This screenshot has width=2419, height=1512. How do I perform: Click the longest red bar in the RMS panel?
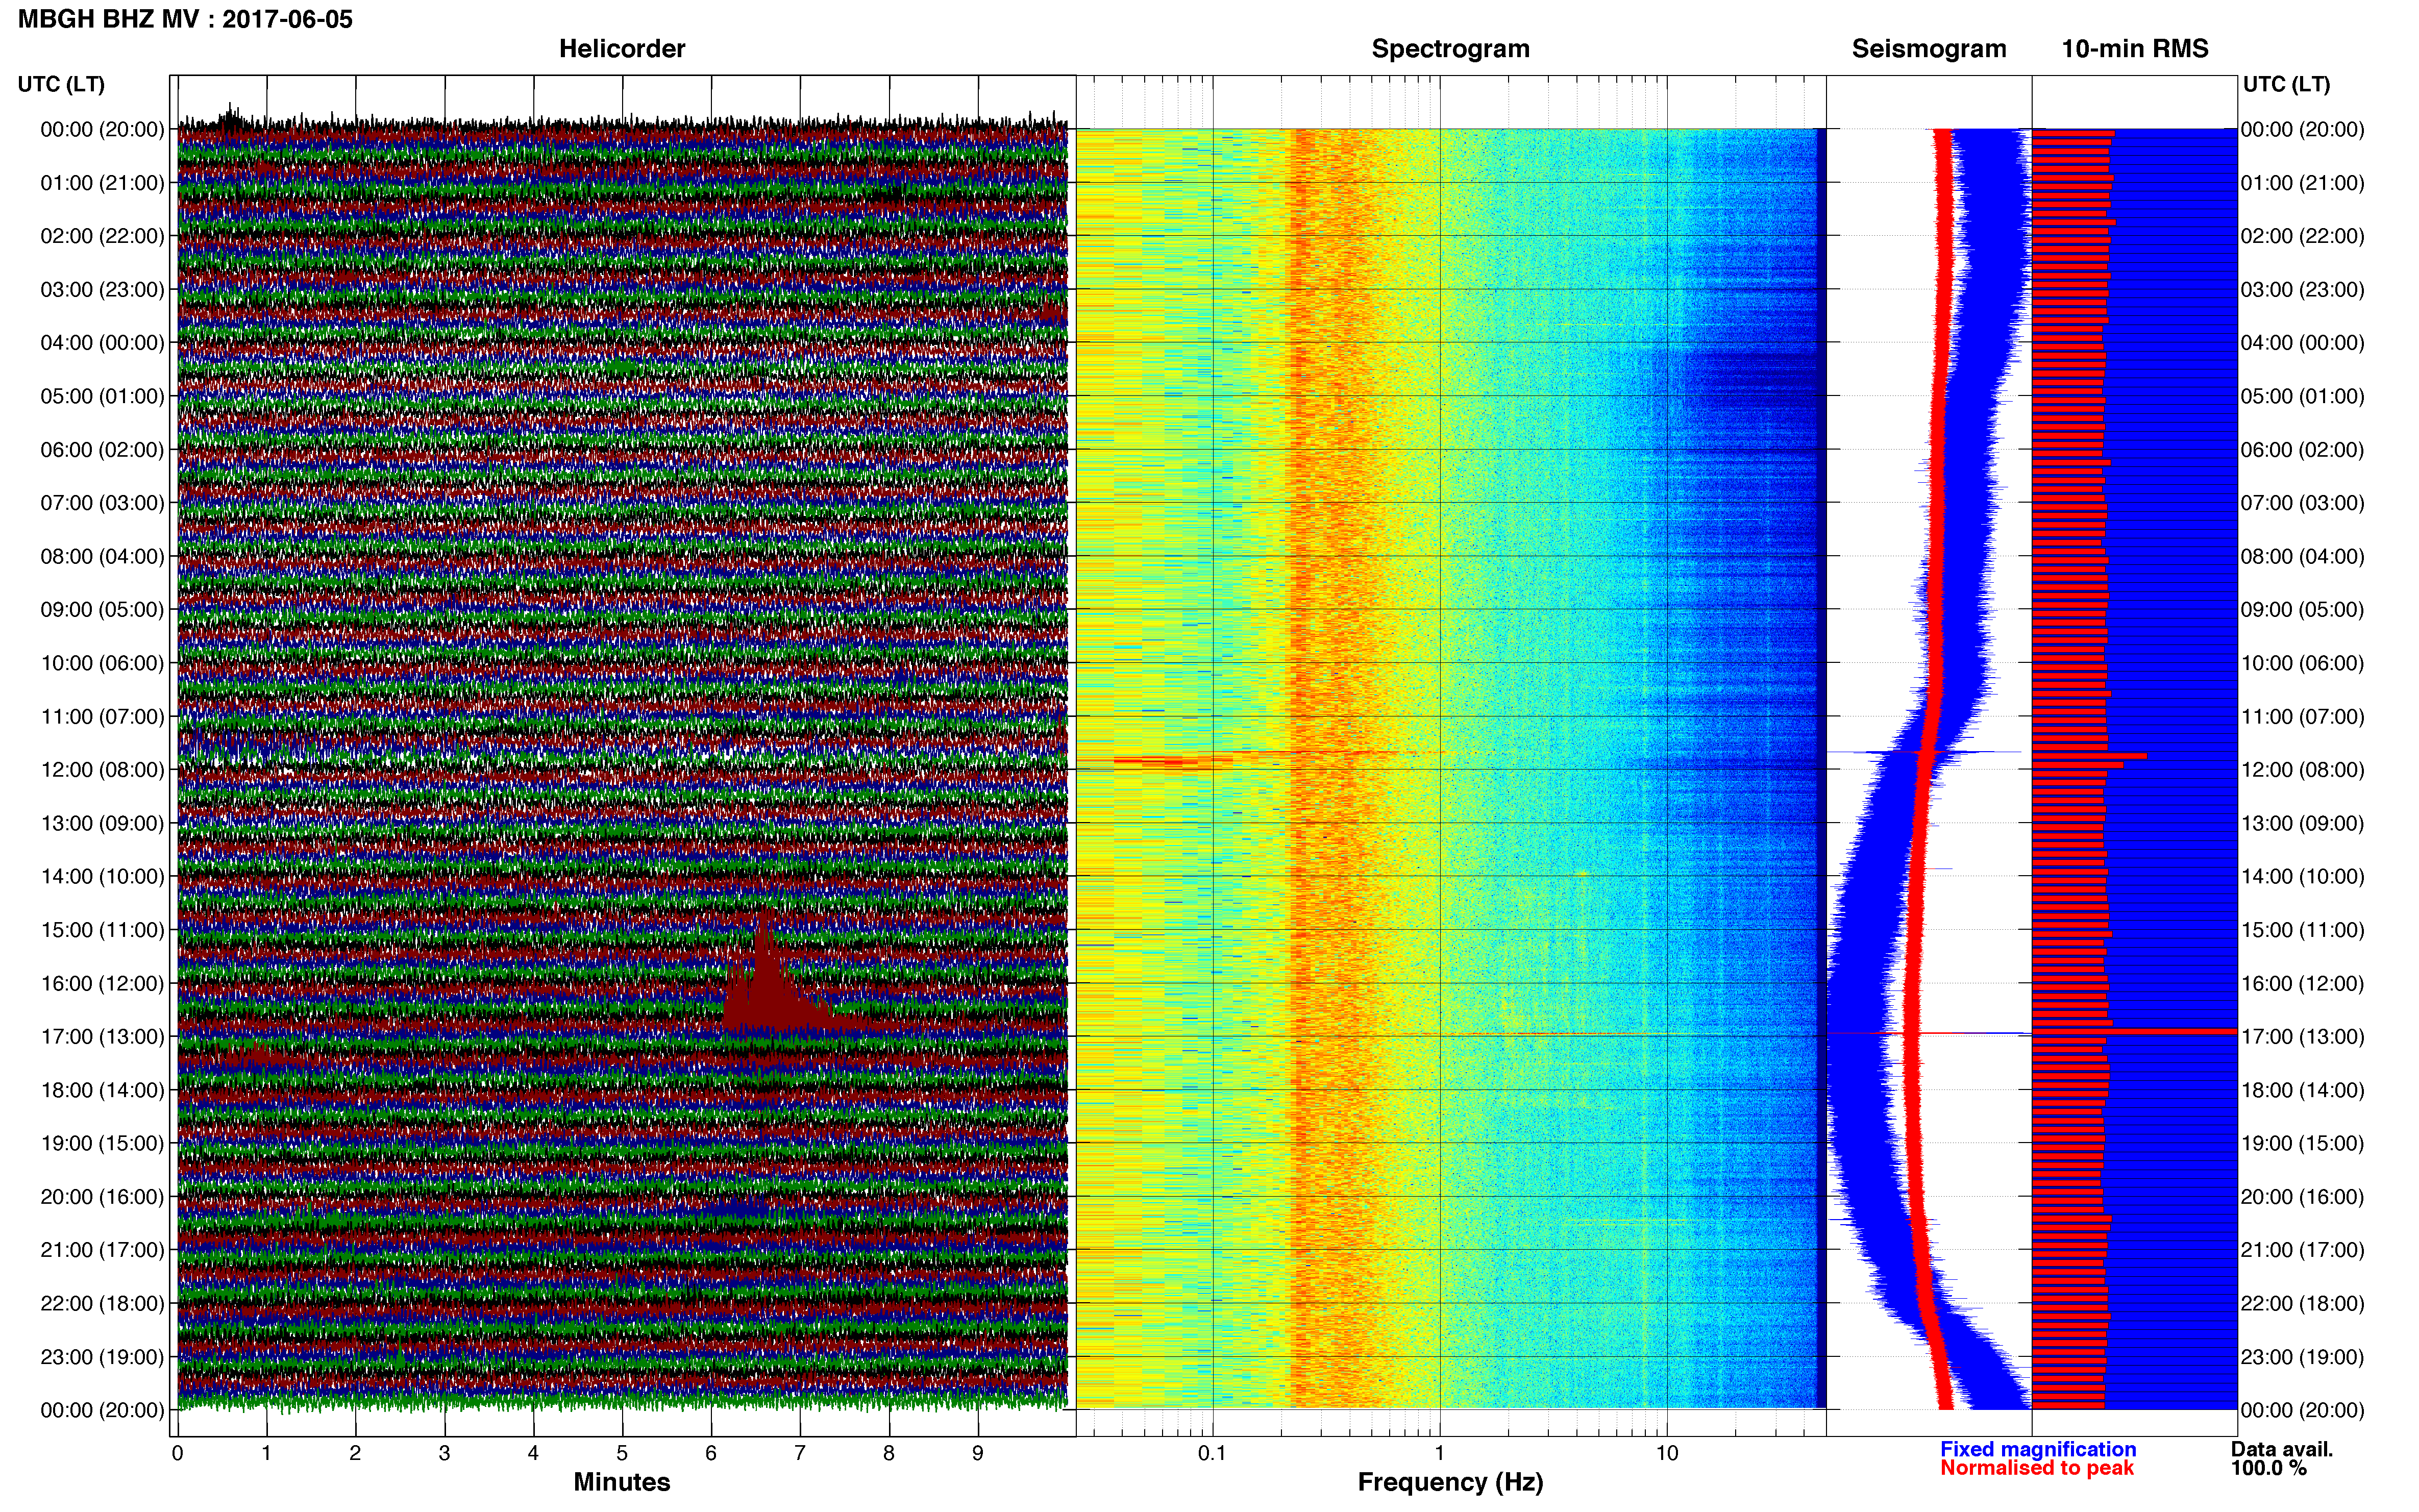(2134, 1031)
